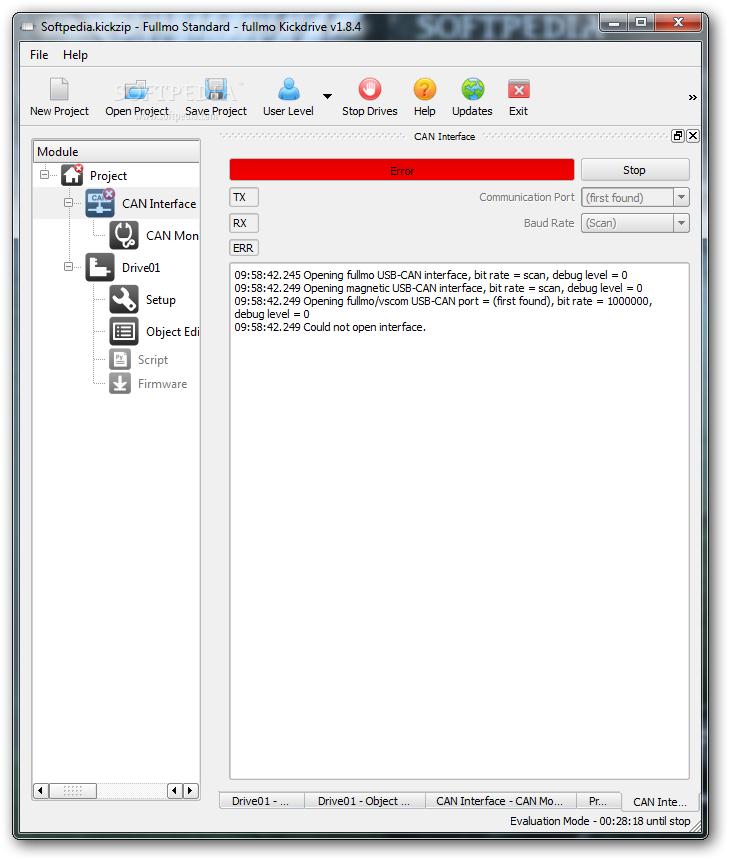The width and height of the screenshot is (729, 860).
Task: Select the CAN Inte... tab
Action: (660, 801)
